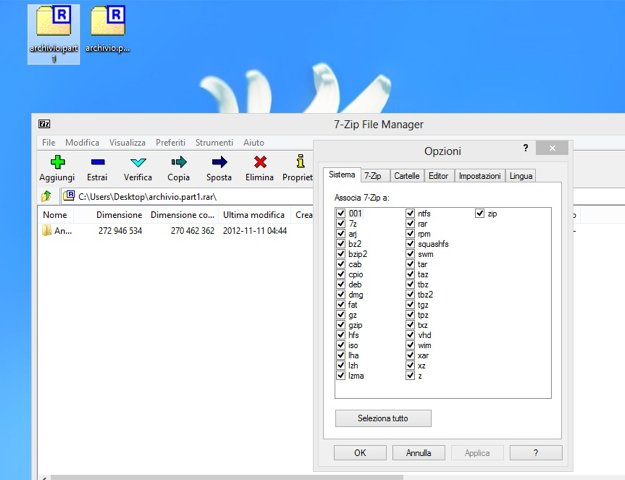Click the Aggiungi (add) green plus icon
The image size is (625, 480).
(57, 162)
